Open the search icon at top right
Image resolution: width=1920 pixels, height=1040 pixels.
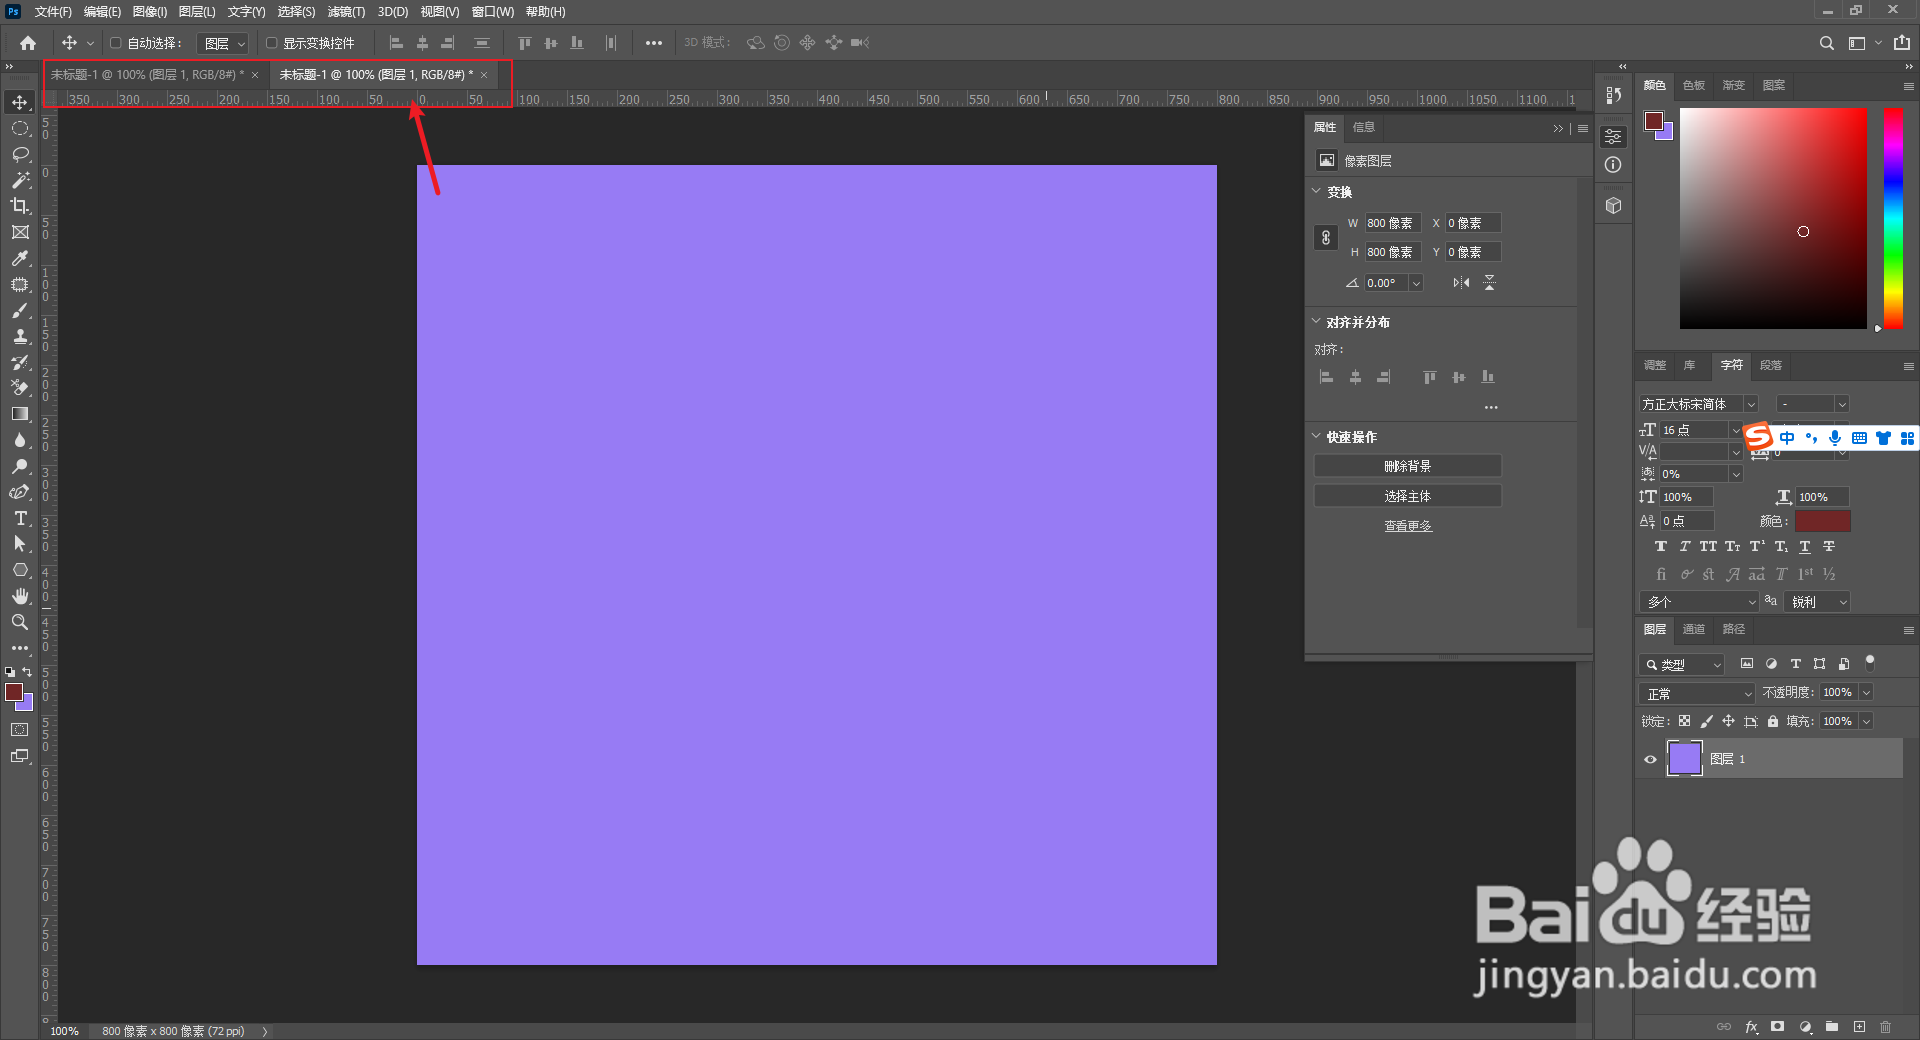pos(1826,43)
